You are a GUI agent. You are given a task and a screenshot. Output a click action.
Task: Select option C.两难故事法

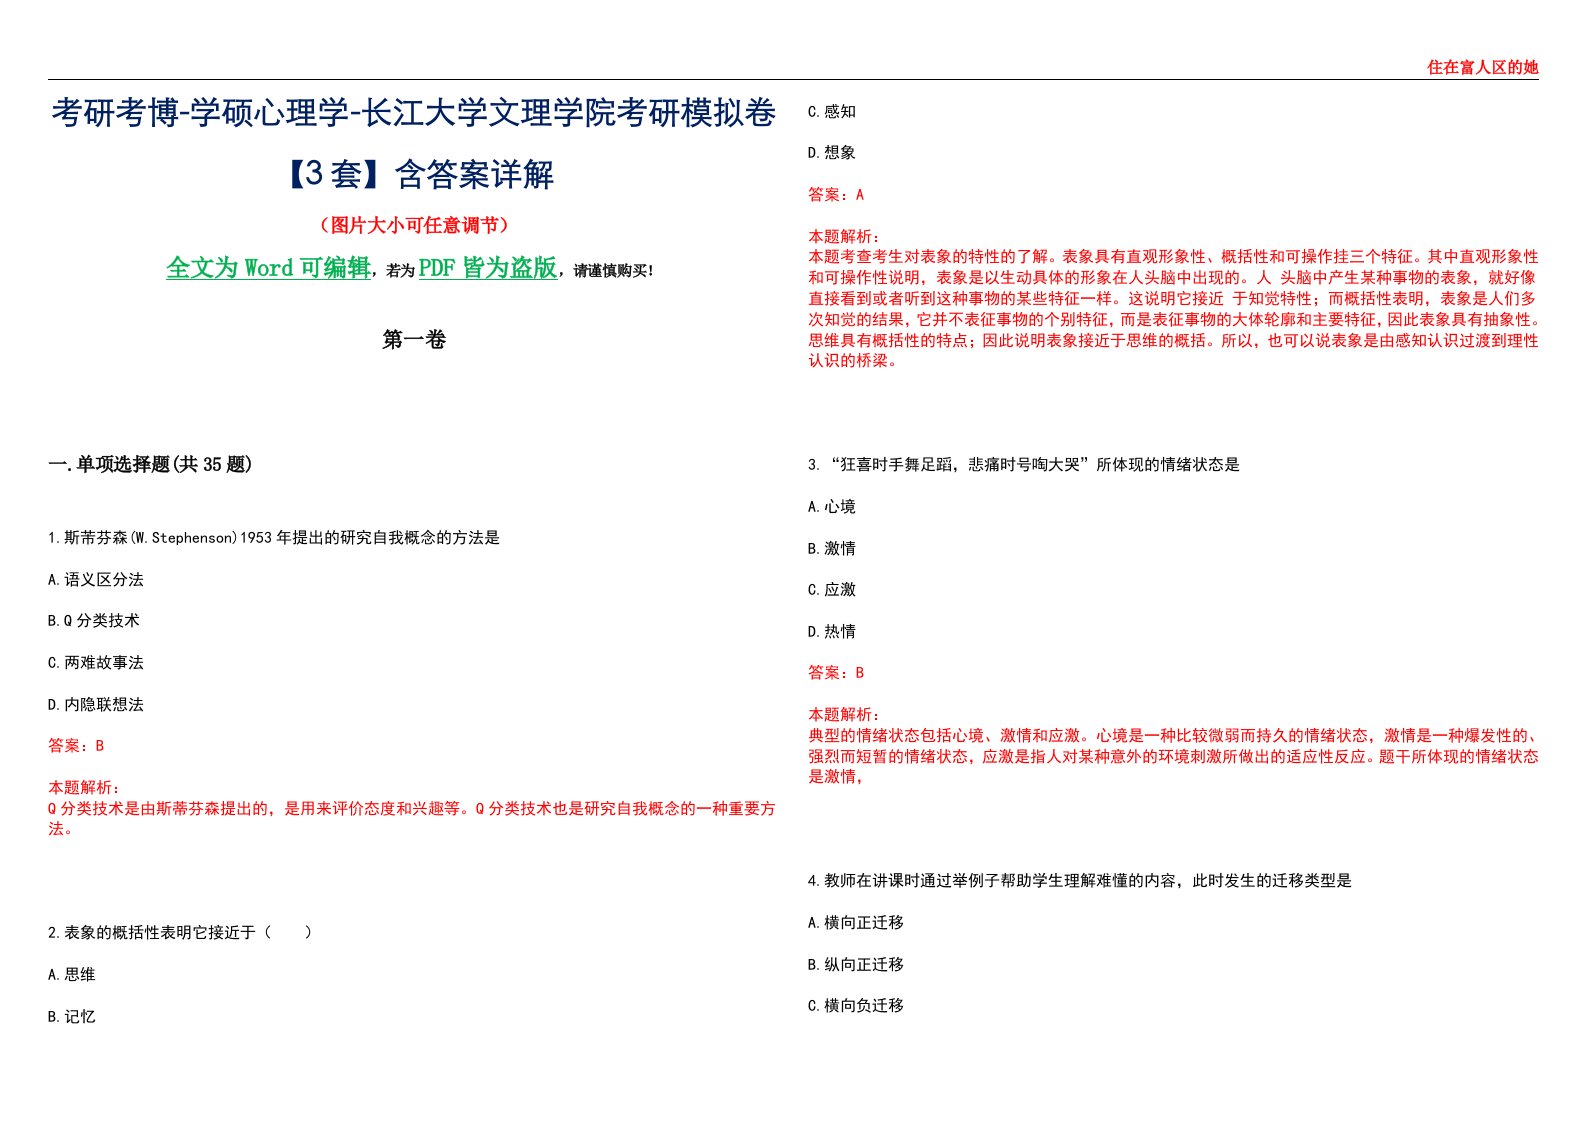95,663
